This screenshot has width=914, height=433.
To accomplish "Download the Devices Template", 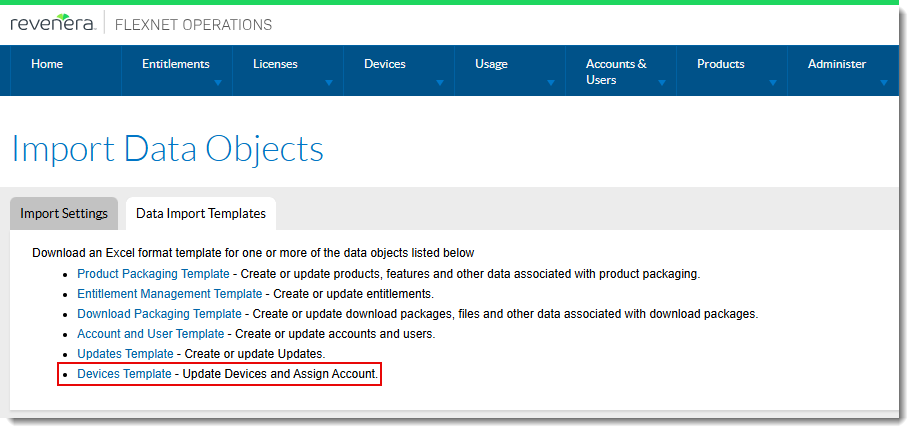I will (x=124, y=374).
